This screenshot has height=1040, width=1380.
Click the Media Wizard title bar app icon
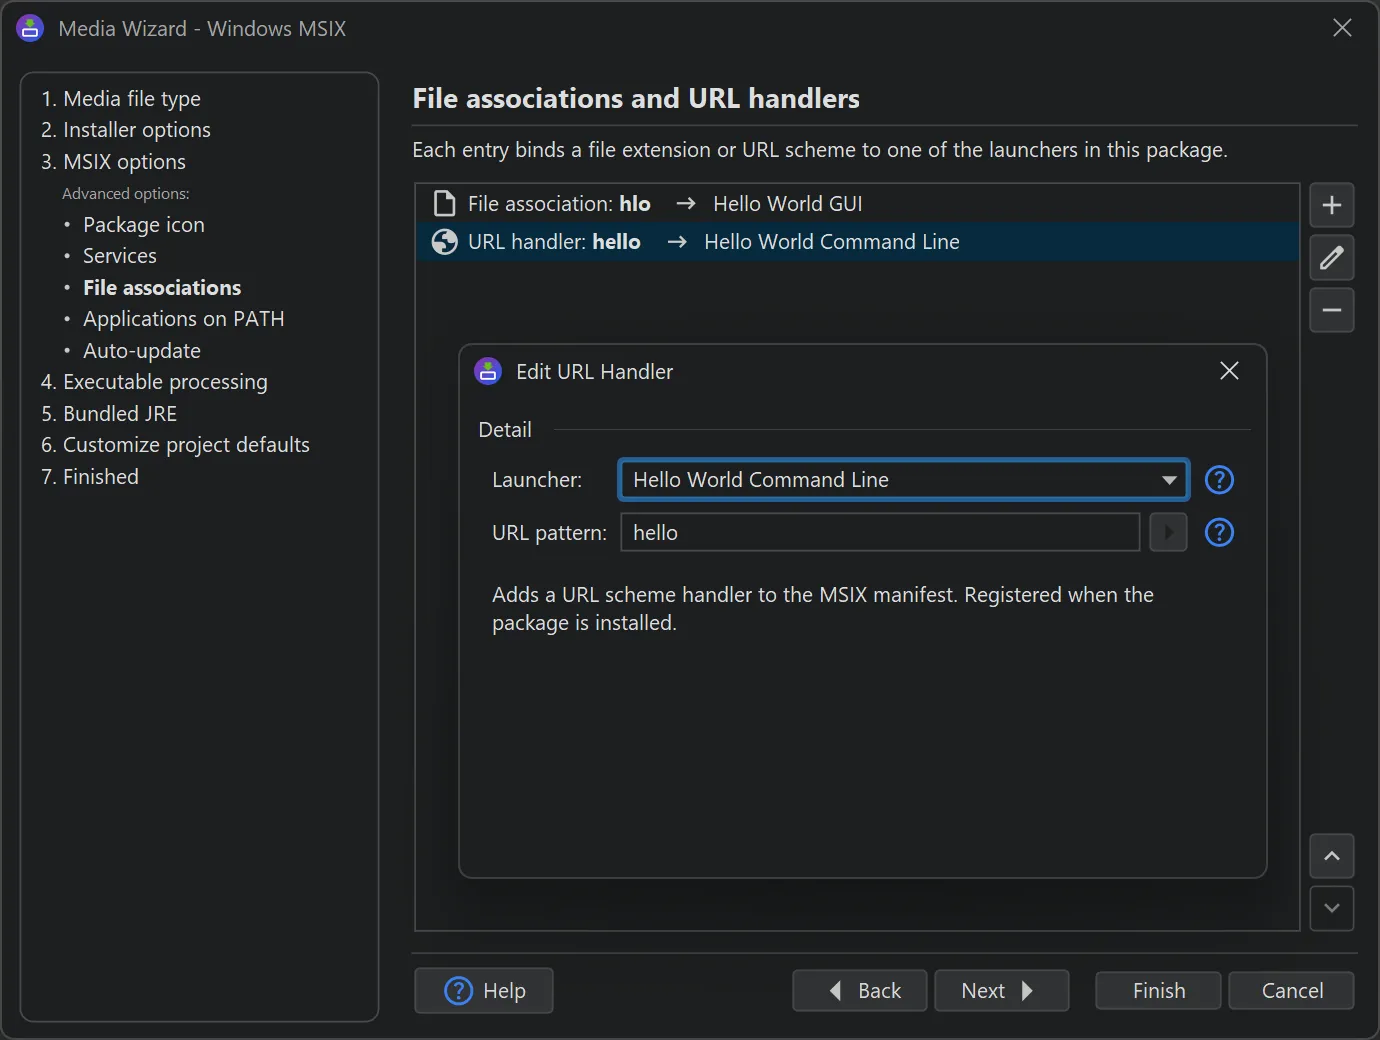[30, 28]
